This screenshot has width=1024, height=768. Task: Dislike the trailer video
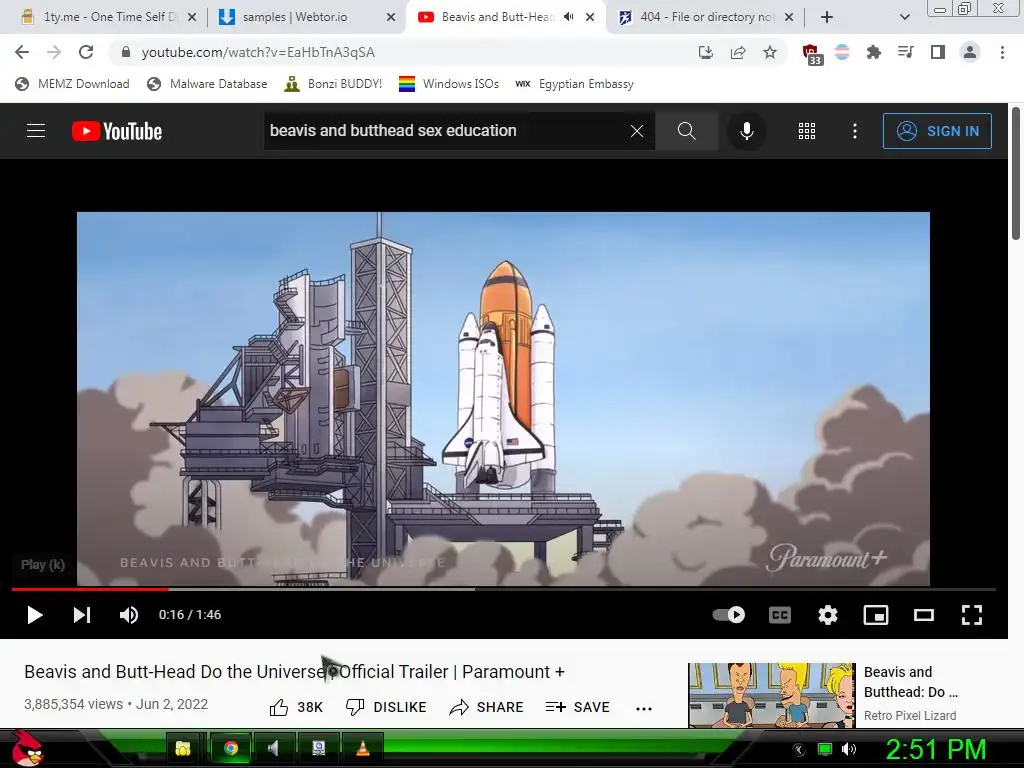[x=386, y=707]
